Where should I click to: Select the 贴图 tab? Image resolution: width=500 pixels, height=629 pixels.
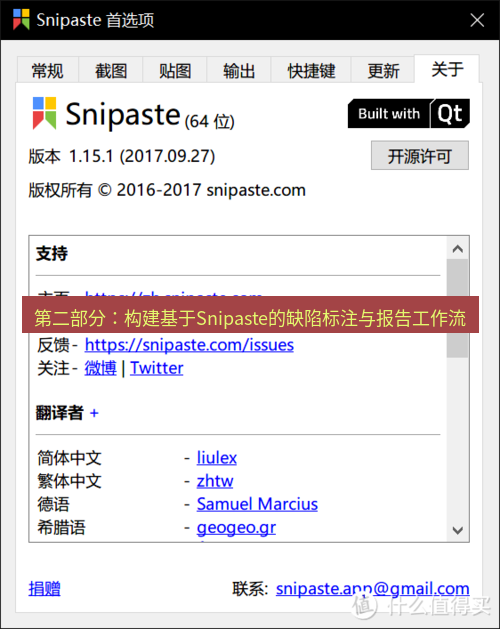(x=175, y=71)
